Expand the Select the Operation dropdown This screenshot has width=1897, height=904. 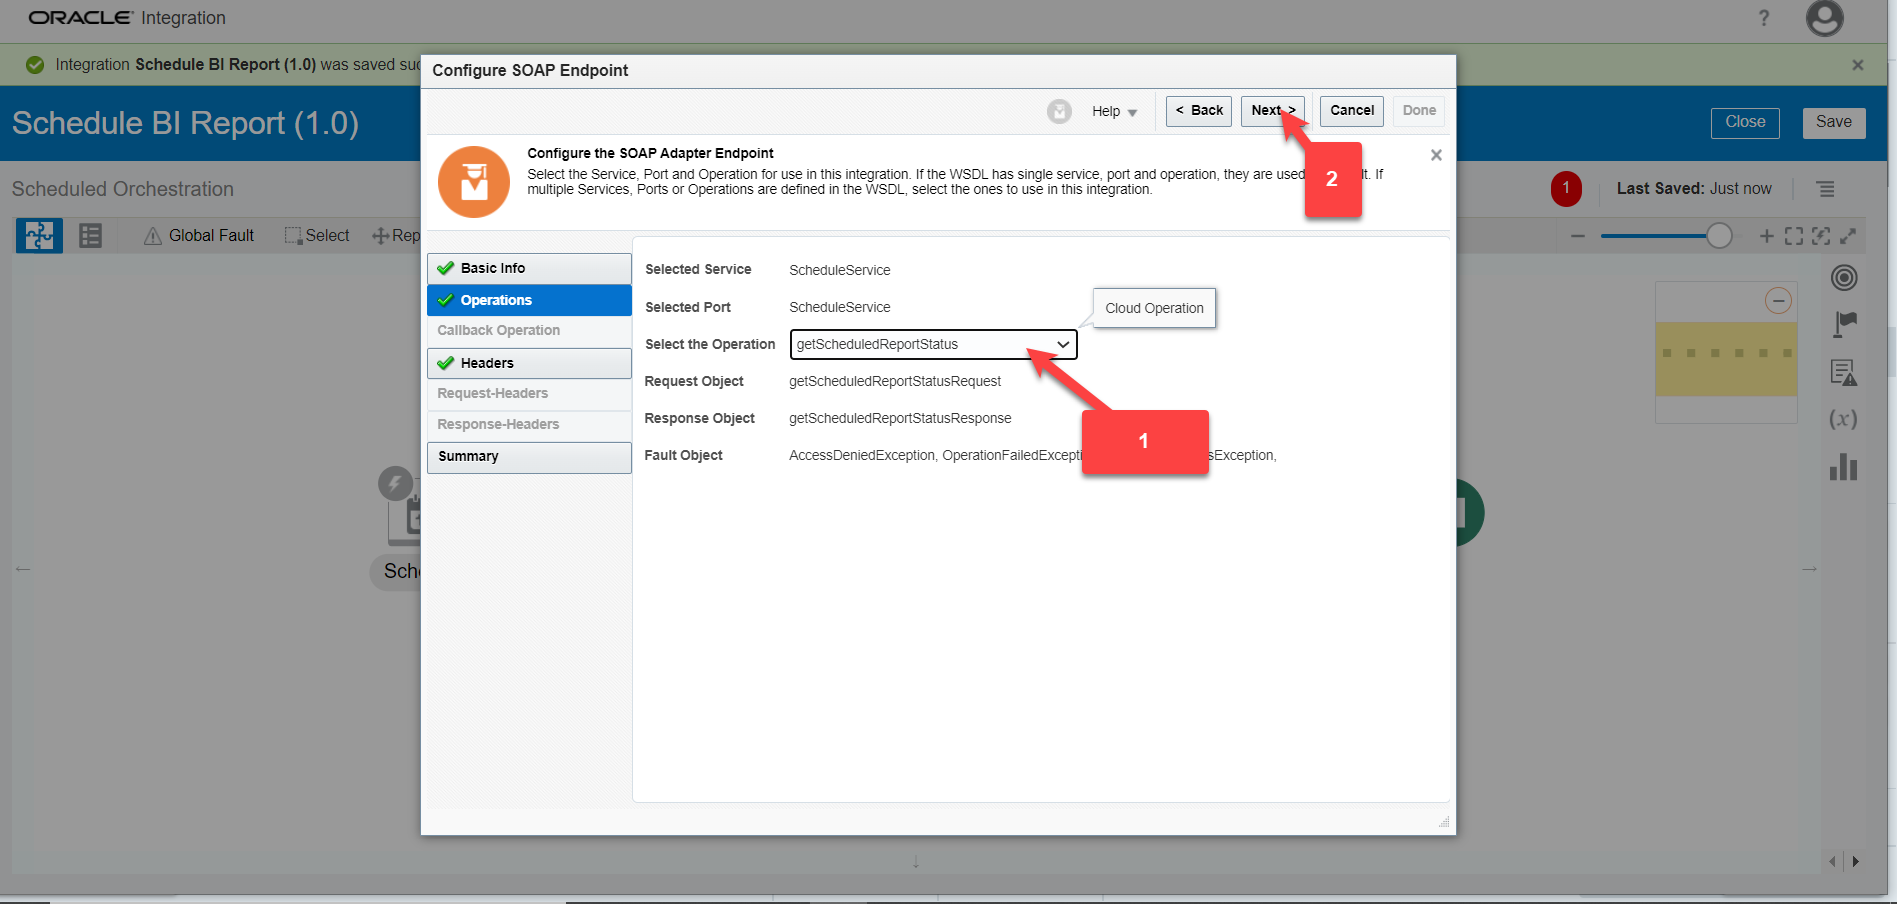(x=1062, y=344)
